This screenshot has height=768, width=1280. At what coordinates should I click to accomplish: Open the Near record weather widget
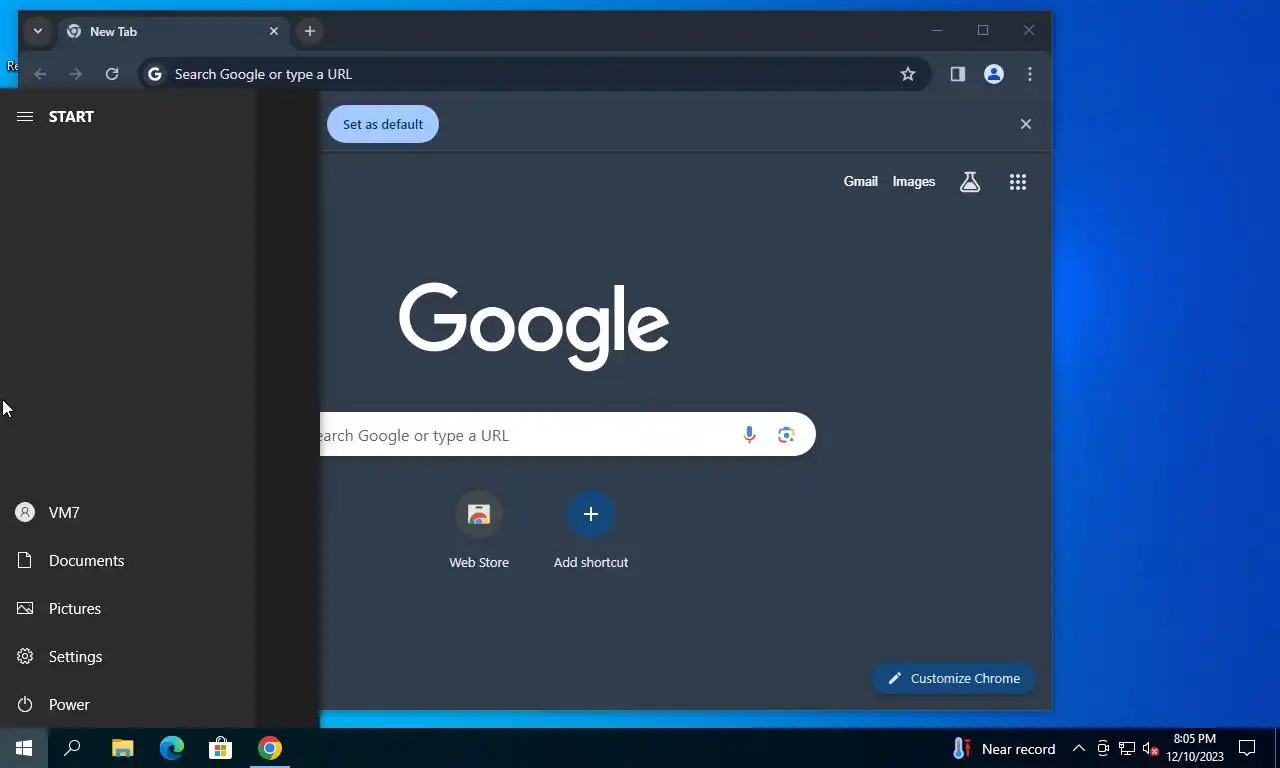point(1003,749)
